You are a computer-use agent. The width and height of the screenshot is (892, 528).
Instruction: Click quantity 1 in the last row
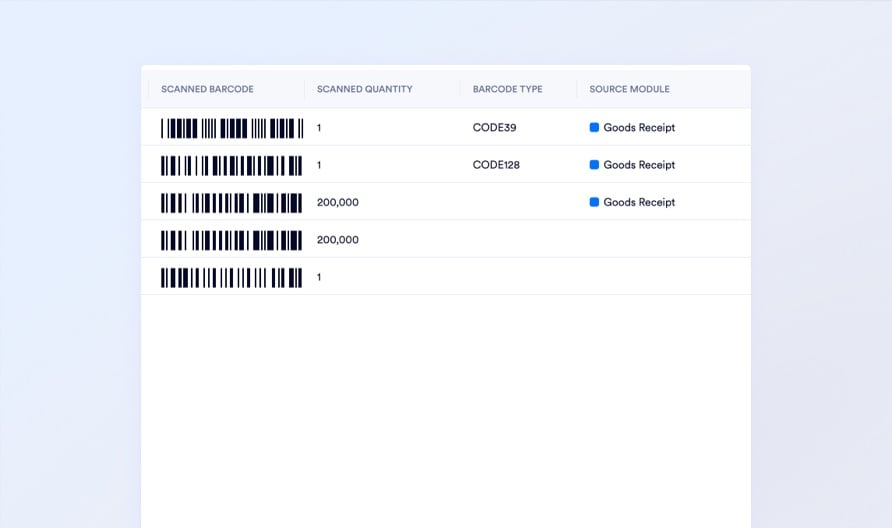[319, 277]
